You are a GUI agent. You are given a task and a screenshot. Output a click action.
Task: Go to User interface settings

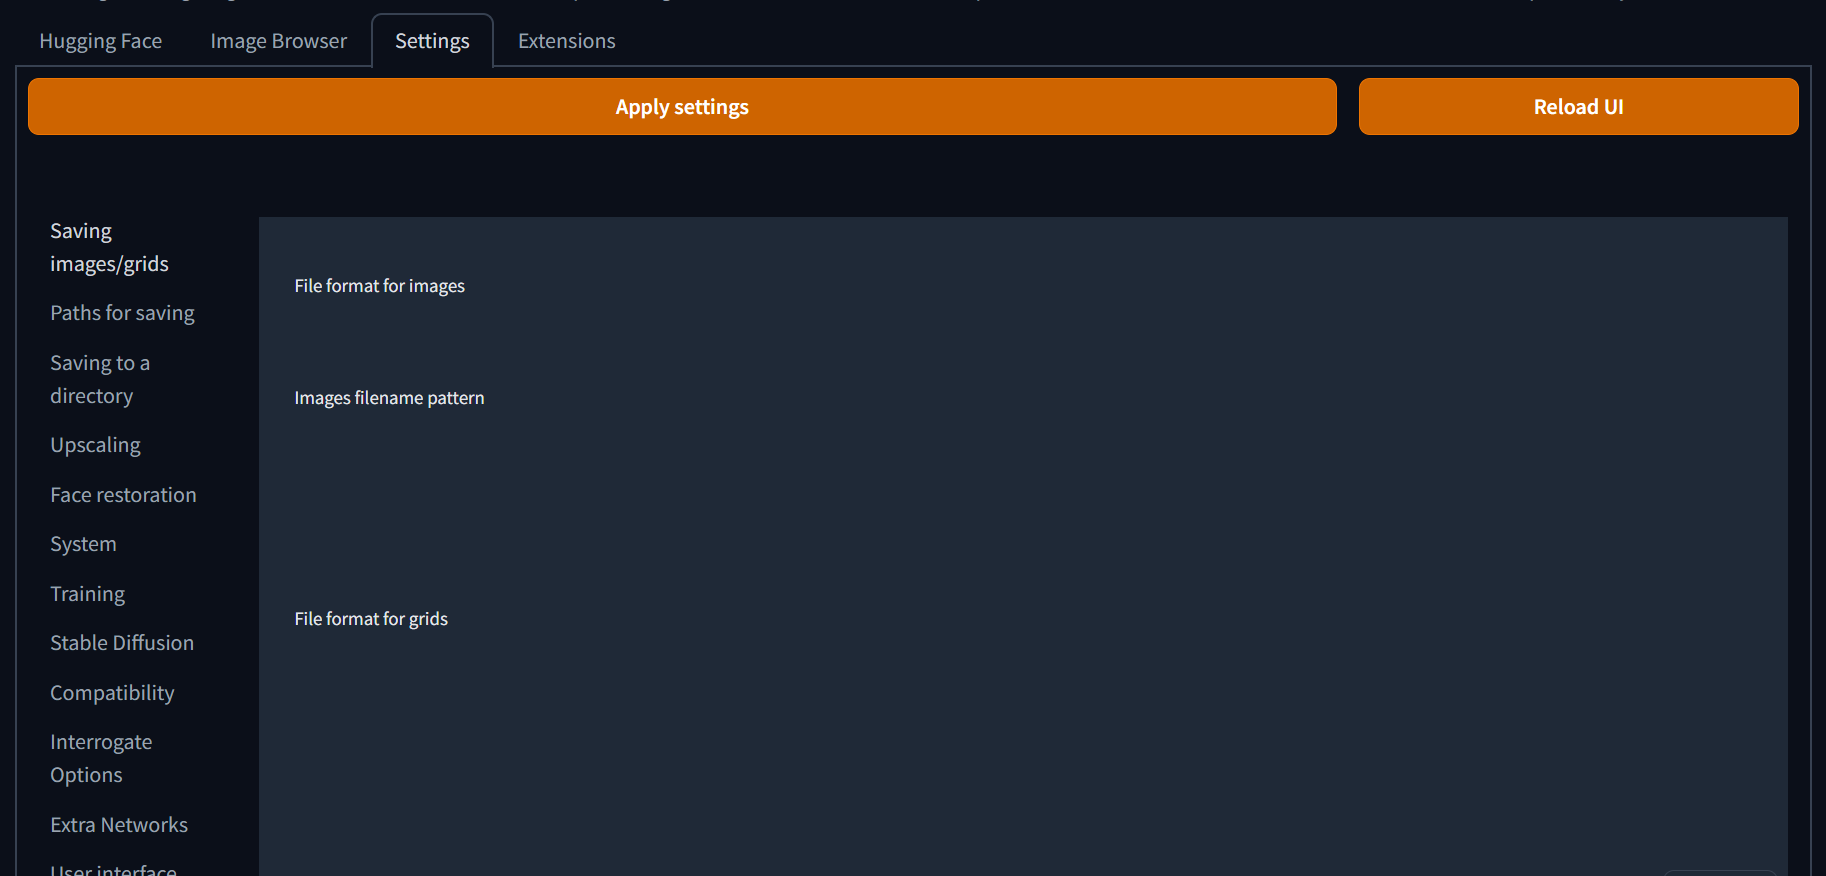[x=113, y=868]
